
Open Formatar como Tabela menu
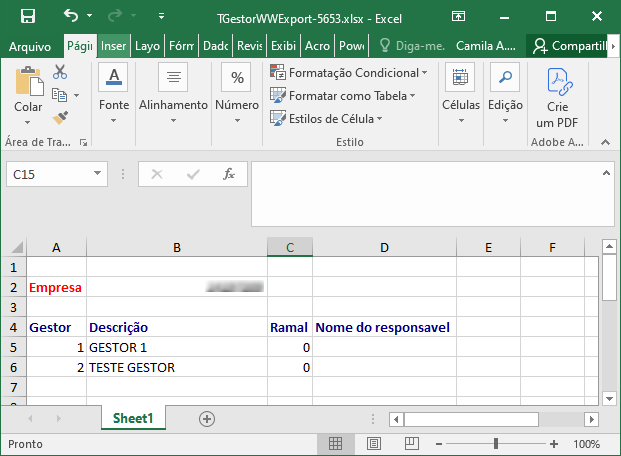coord(343,96)
